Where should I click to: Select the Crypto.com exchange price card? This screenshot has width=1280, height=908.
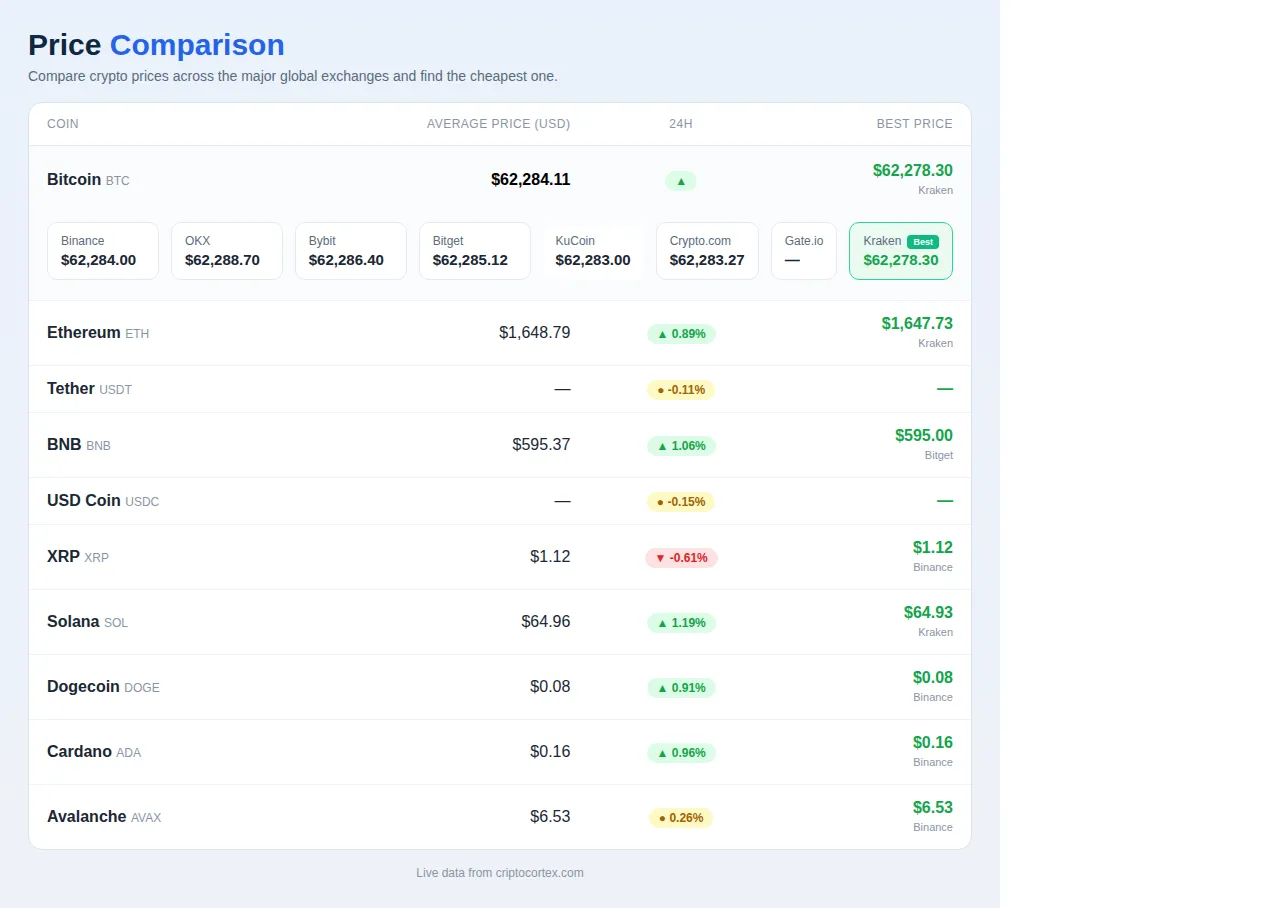tap(707, 251)
